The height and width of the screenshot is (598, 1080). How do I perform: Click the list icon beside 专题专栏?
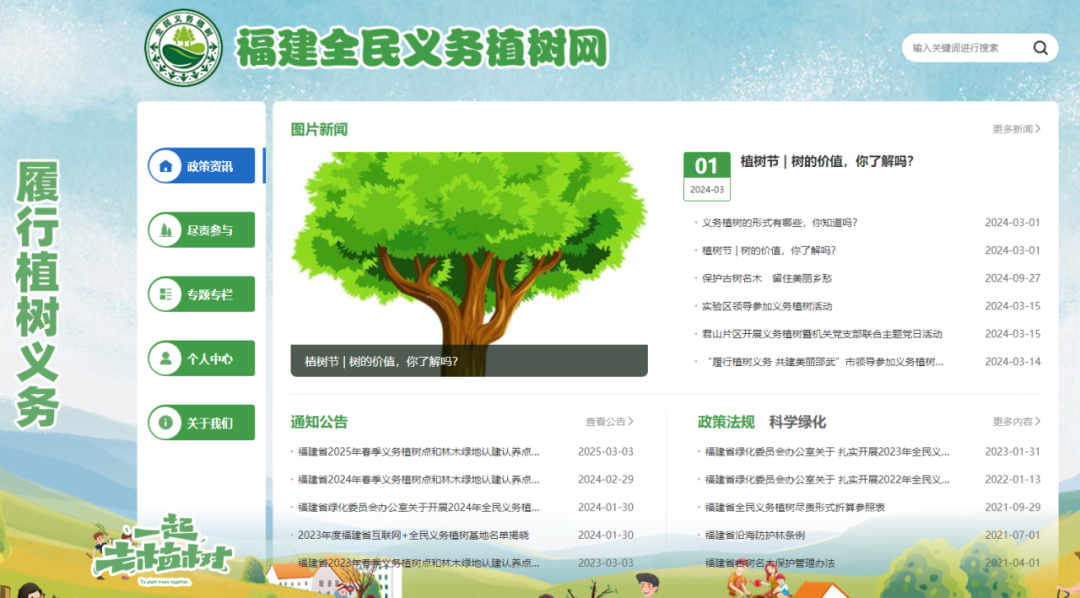coord(165,294)
